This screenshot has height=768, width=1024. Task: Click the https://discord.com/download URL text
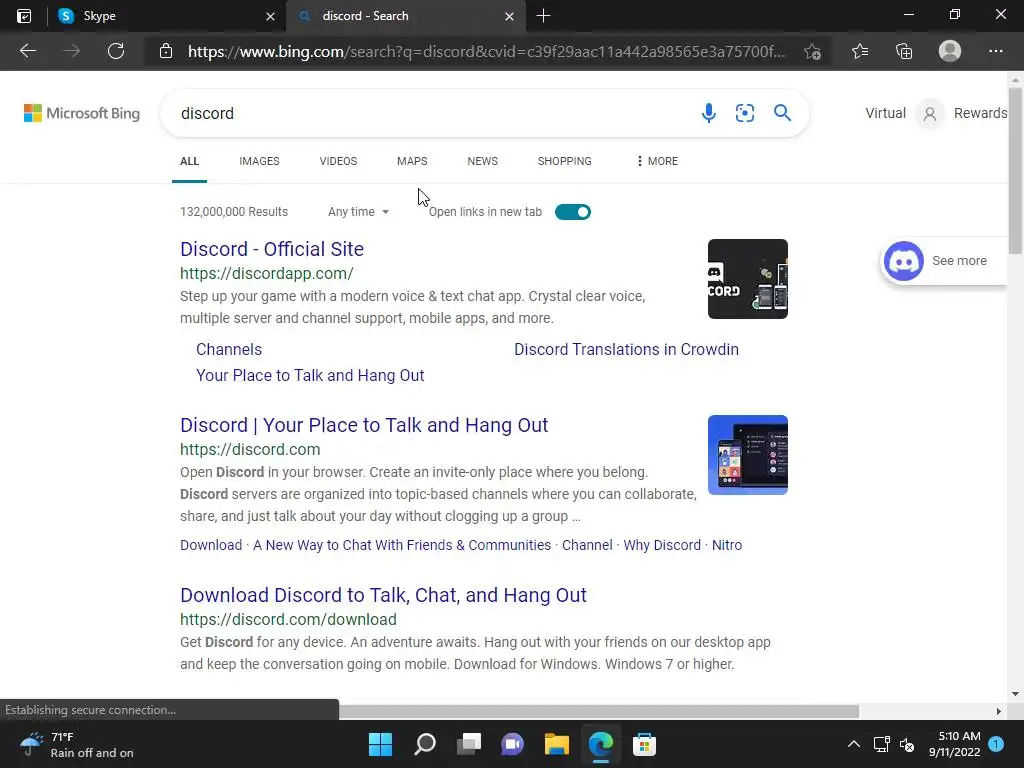click(288, 619)
